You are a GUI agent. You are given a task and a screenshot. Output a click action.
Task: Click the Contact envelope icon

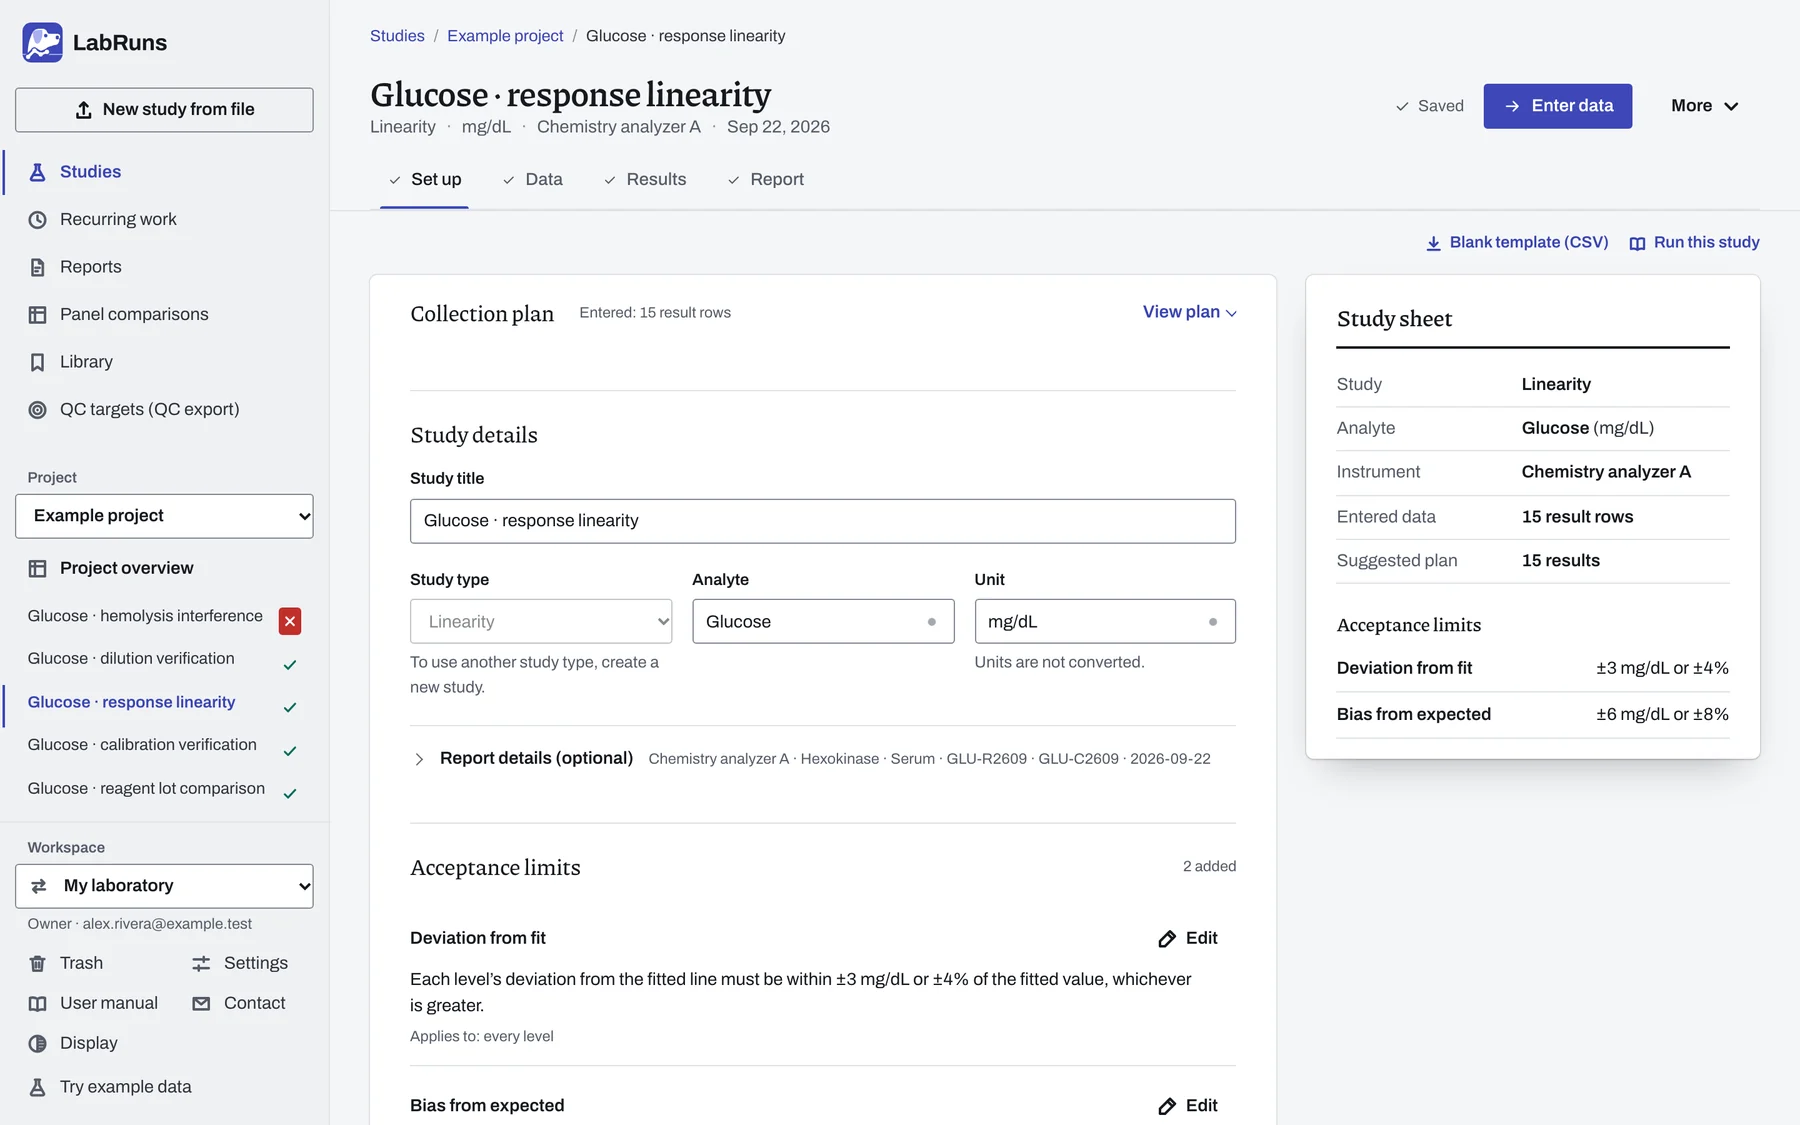(201, 1003)
